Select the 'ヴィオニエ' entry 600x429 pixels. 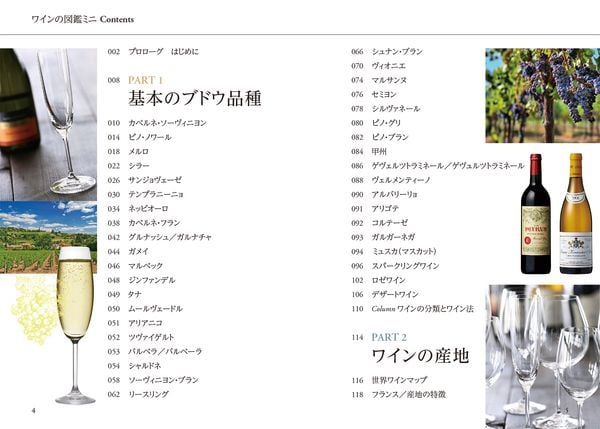coord(378,66)
